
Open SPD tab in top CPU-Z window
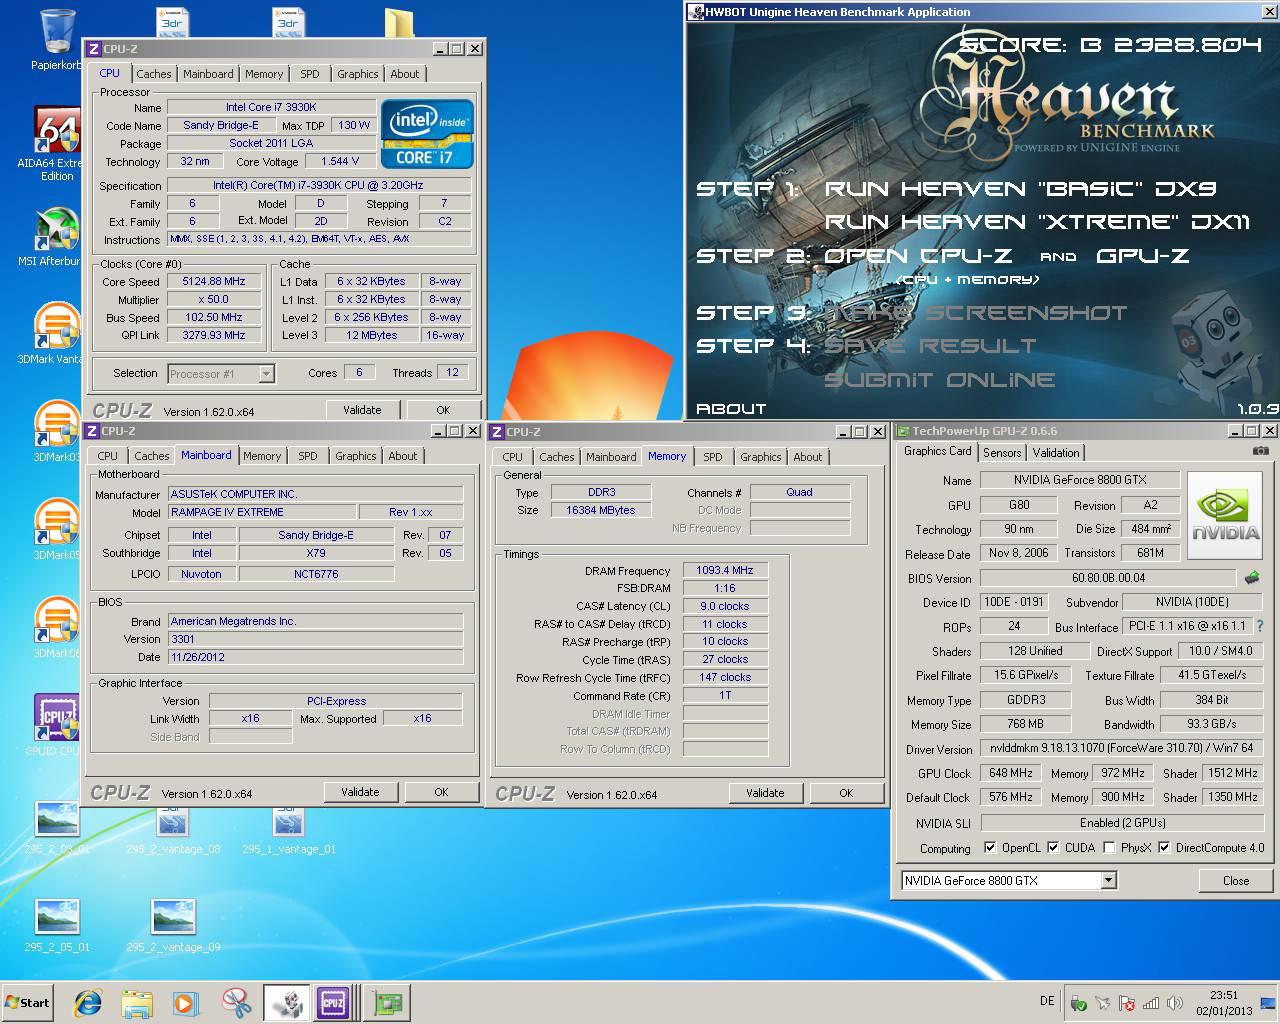pos(310,74)
